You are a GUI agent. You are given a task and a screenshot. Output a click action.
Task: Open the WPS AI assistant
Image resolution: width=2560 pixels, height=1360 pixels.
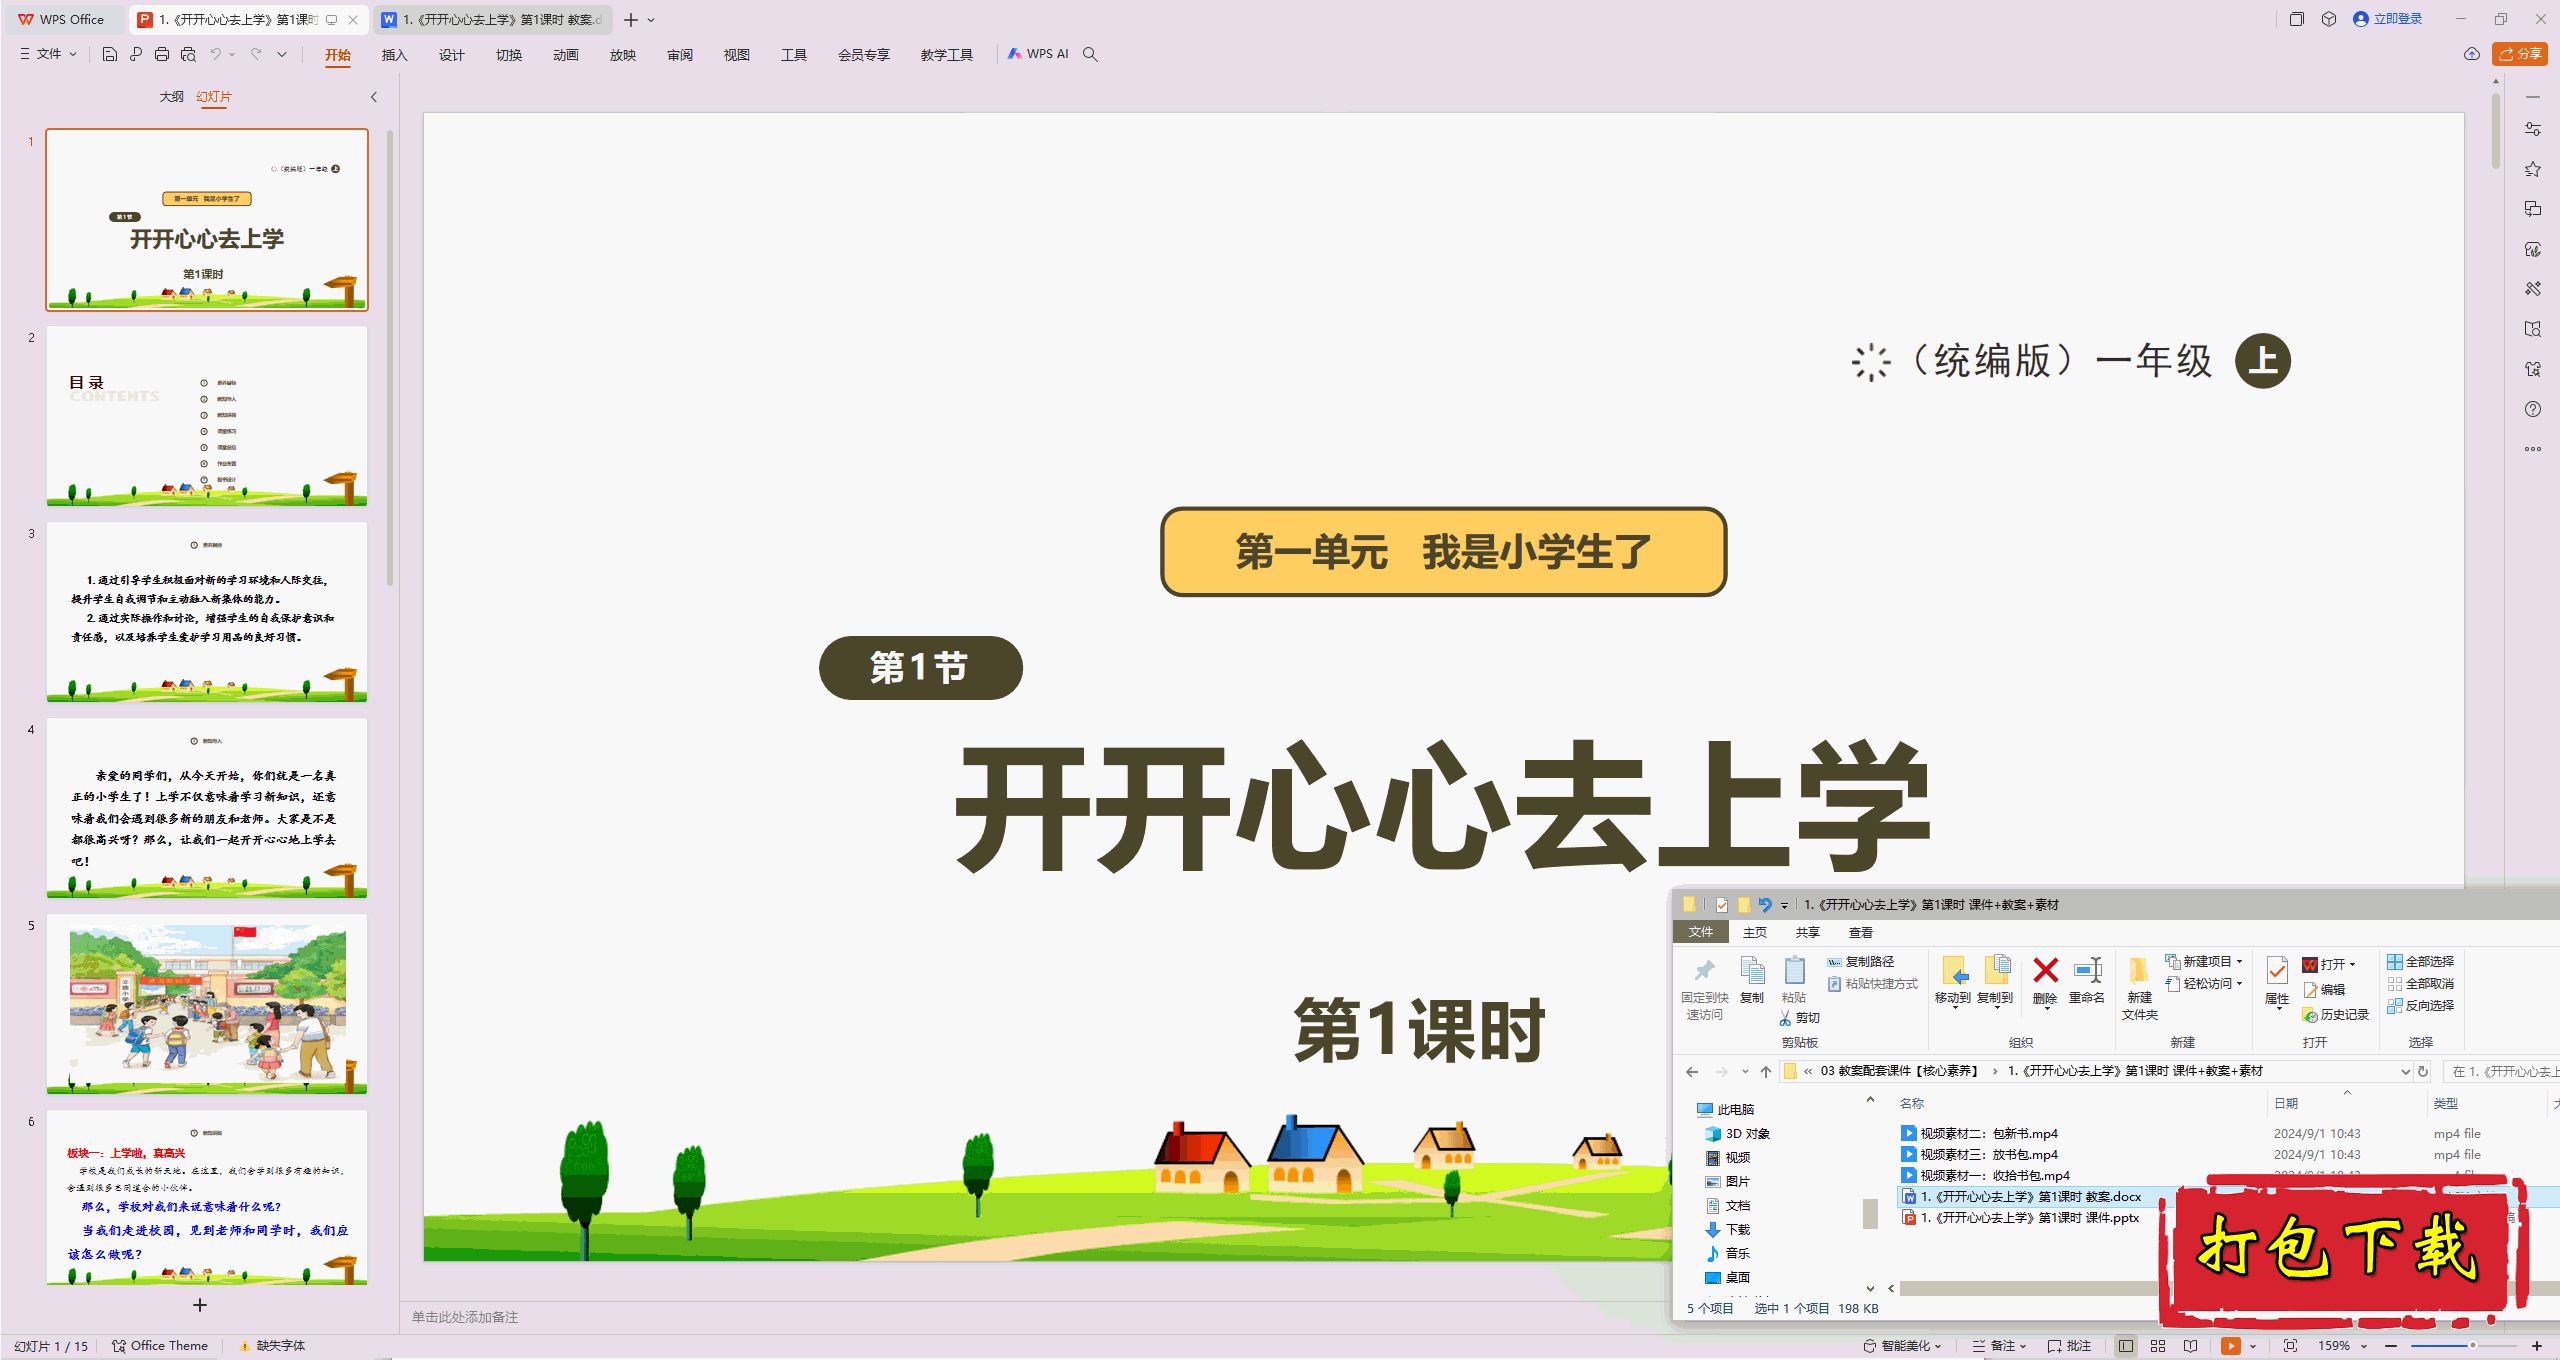pos(1038,54)
